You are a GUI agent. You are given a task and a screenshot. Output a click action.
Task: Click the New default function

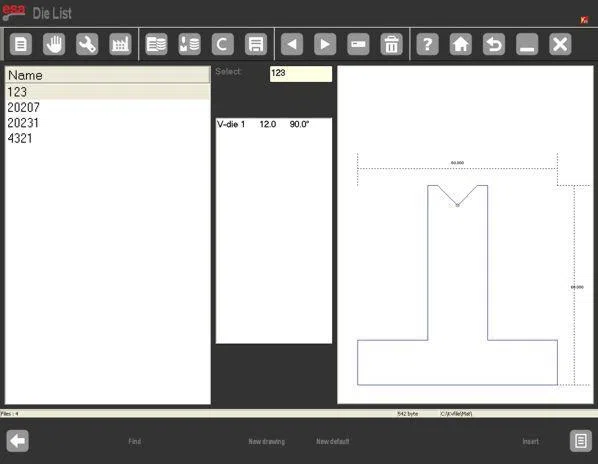333,442
